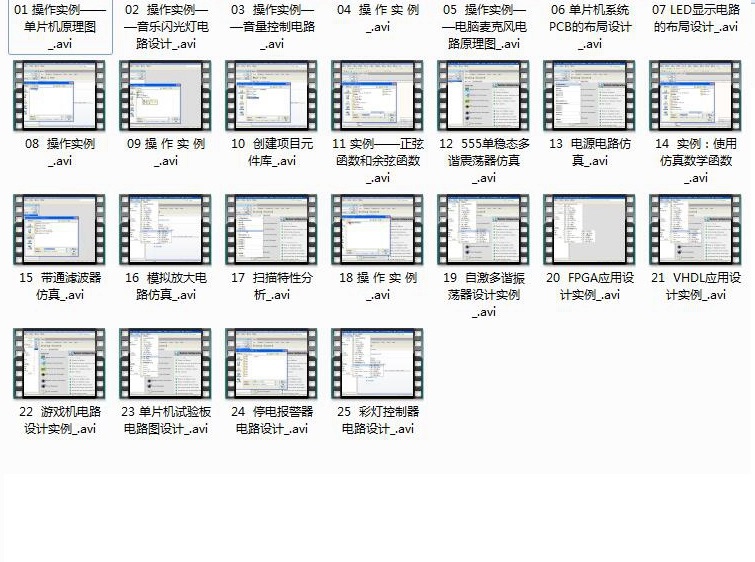Select the 16 模拟放大电路仿真 video icon
The width and height of the screenshot is (755, 562).
pyautogui.click(x=165, y=229)
